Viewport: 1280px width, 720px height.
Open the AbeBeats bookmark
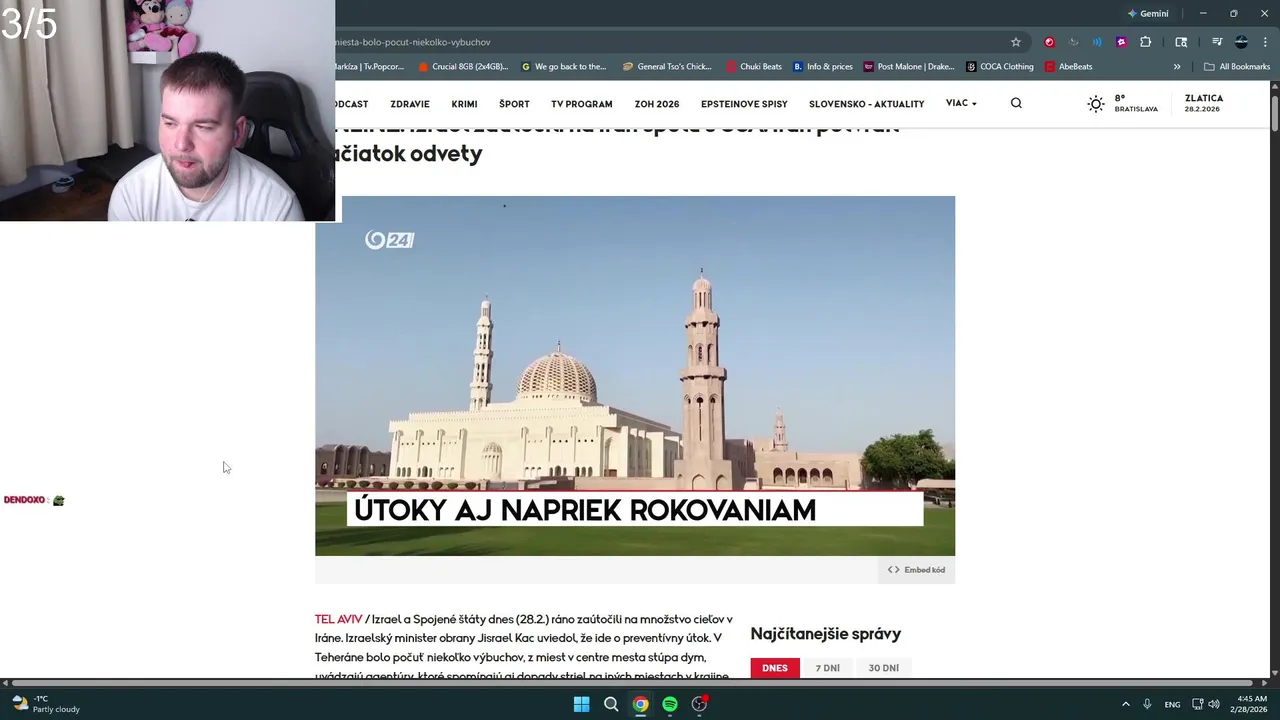coord(1069,67)
